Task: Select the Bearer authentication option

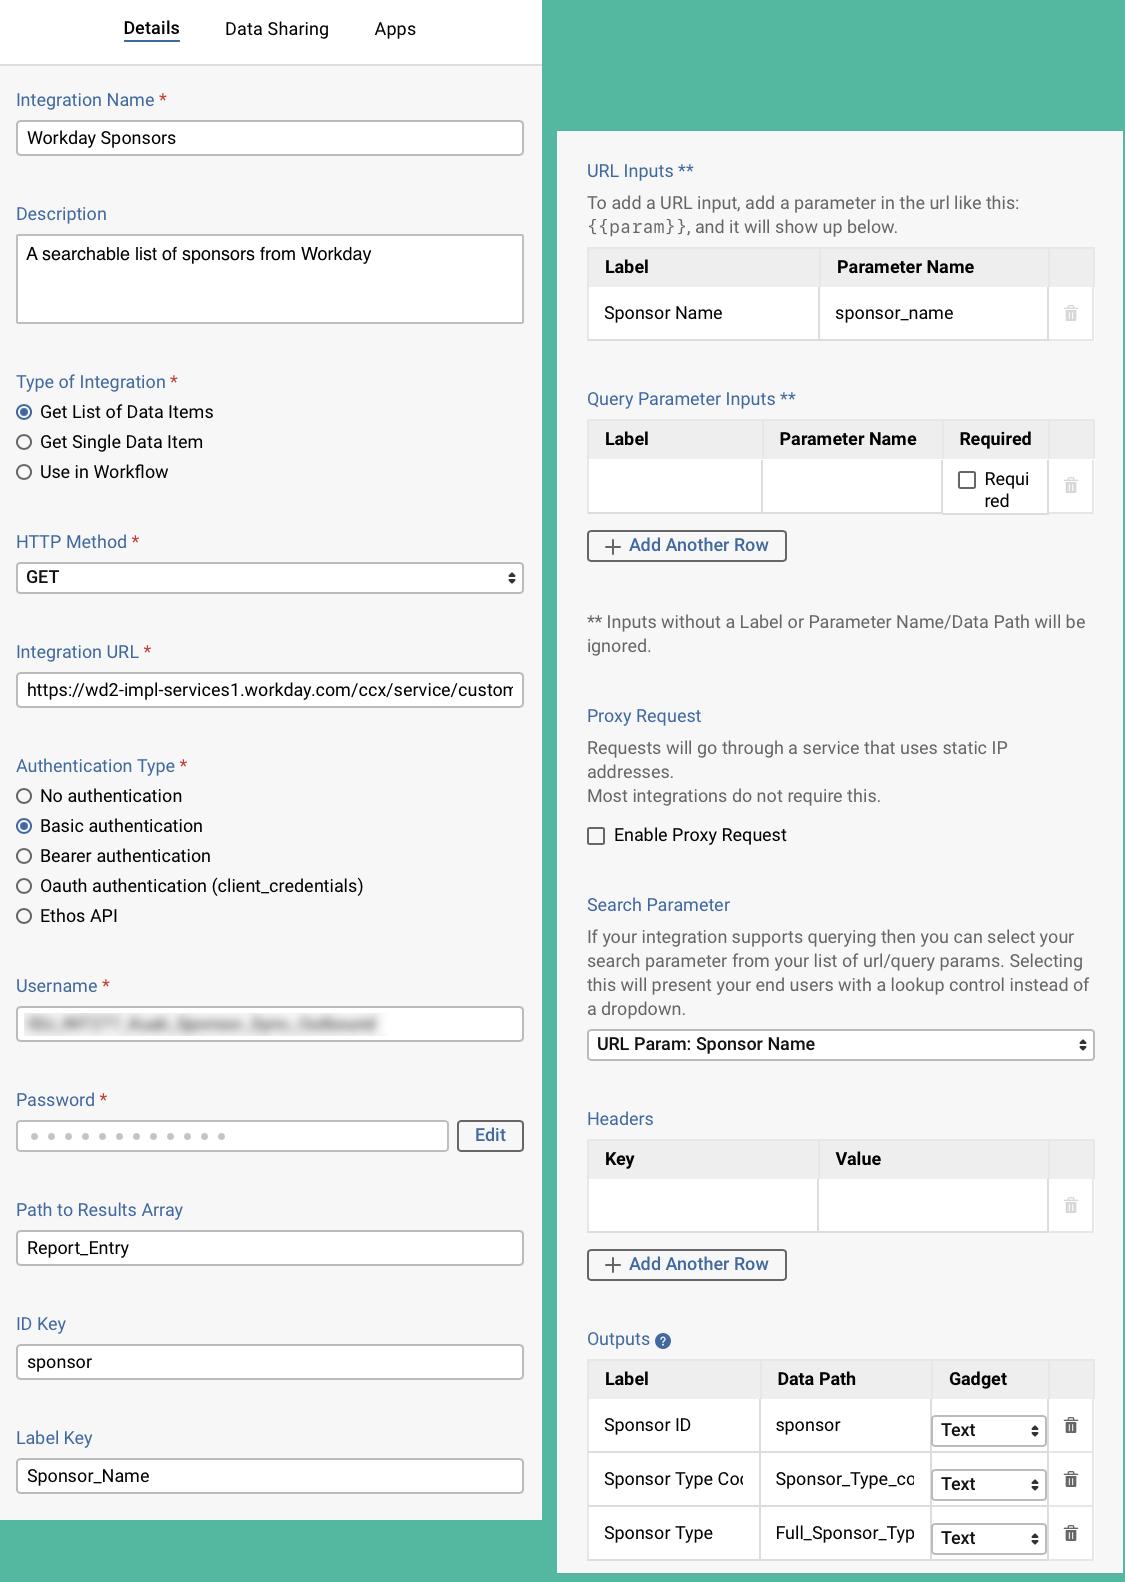Action: click(x=24, y=856)
